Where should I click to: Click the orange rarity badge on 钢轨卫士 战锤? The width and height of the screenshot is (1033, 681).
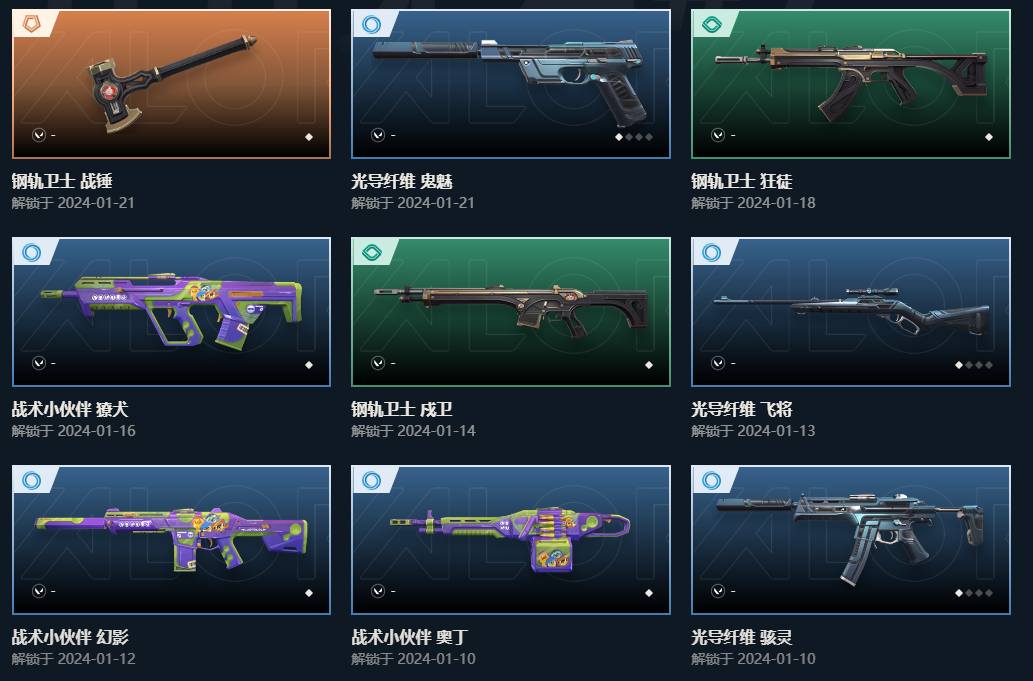pyautogui.click(x=31, y=24)
